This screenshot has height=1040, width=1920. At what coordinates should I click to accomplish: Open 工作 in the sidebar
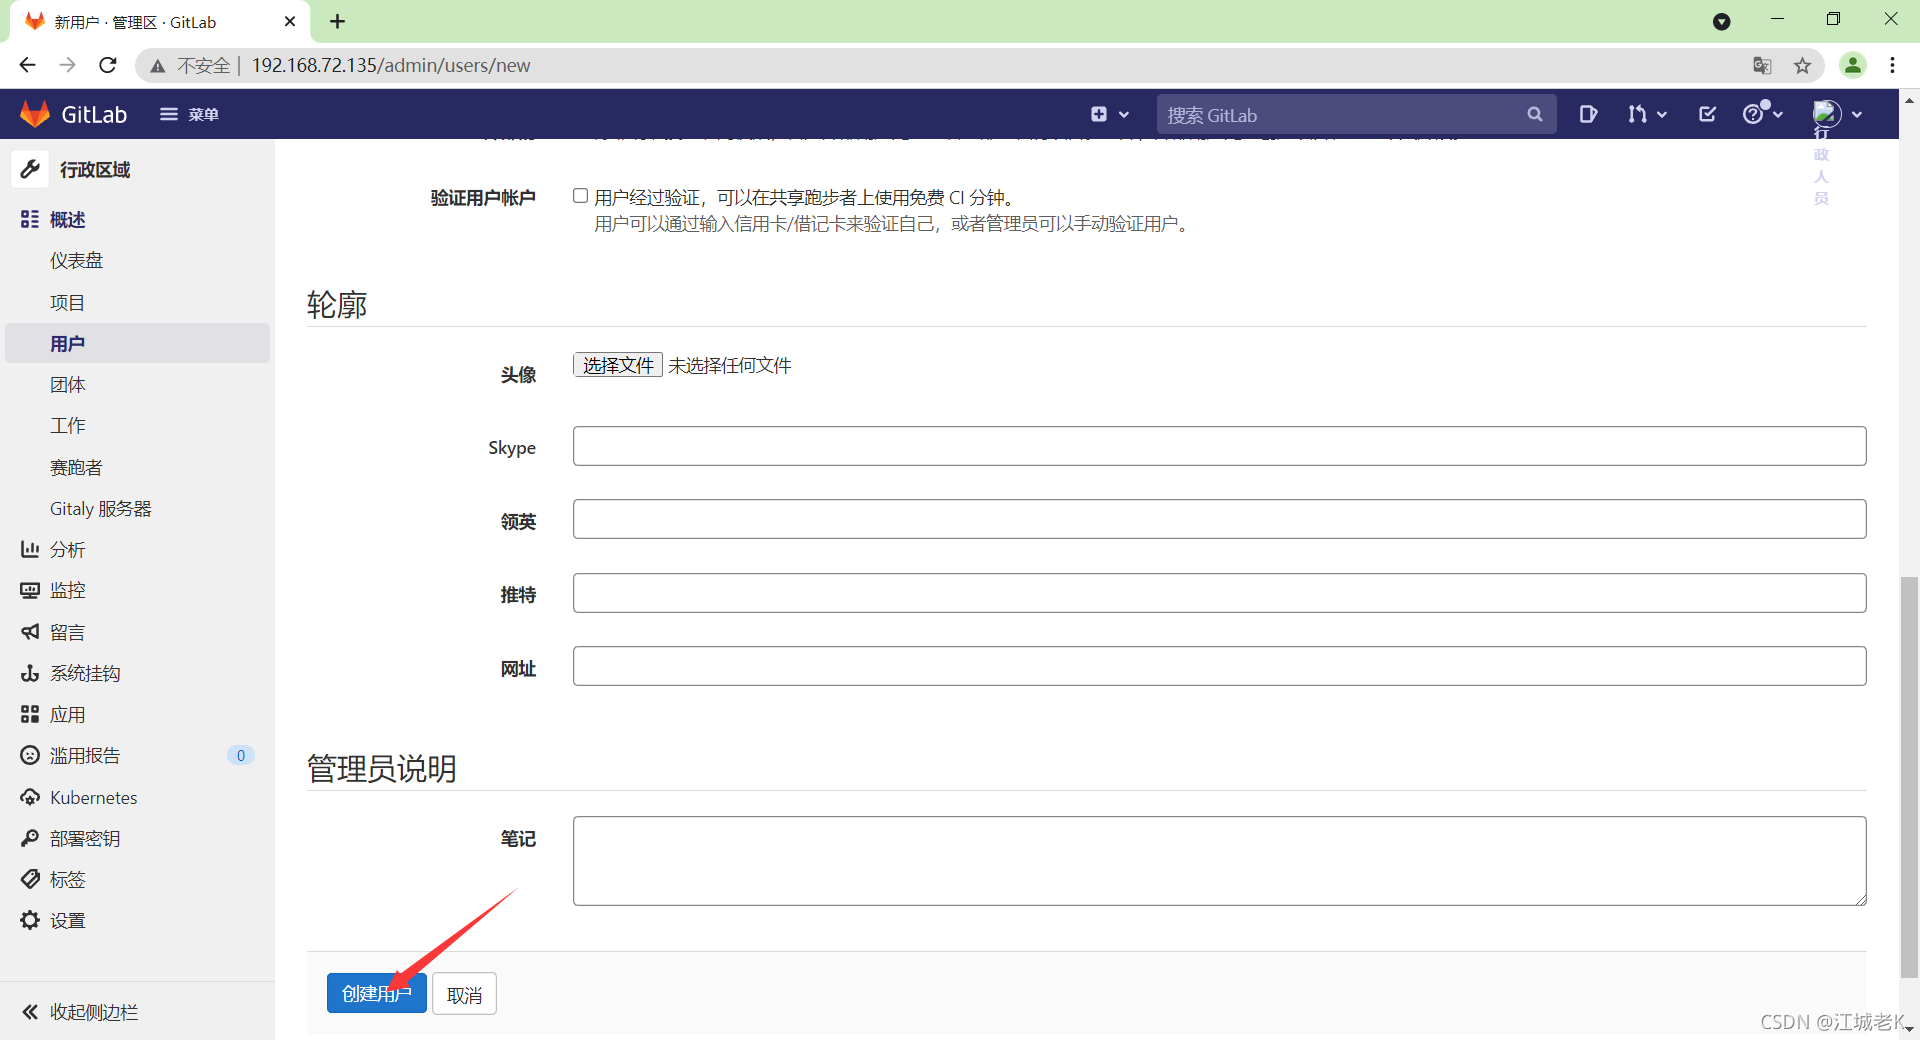pos(67,425)
